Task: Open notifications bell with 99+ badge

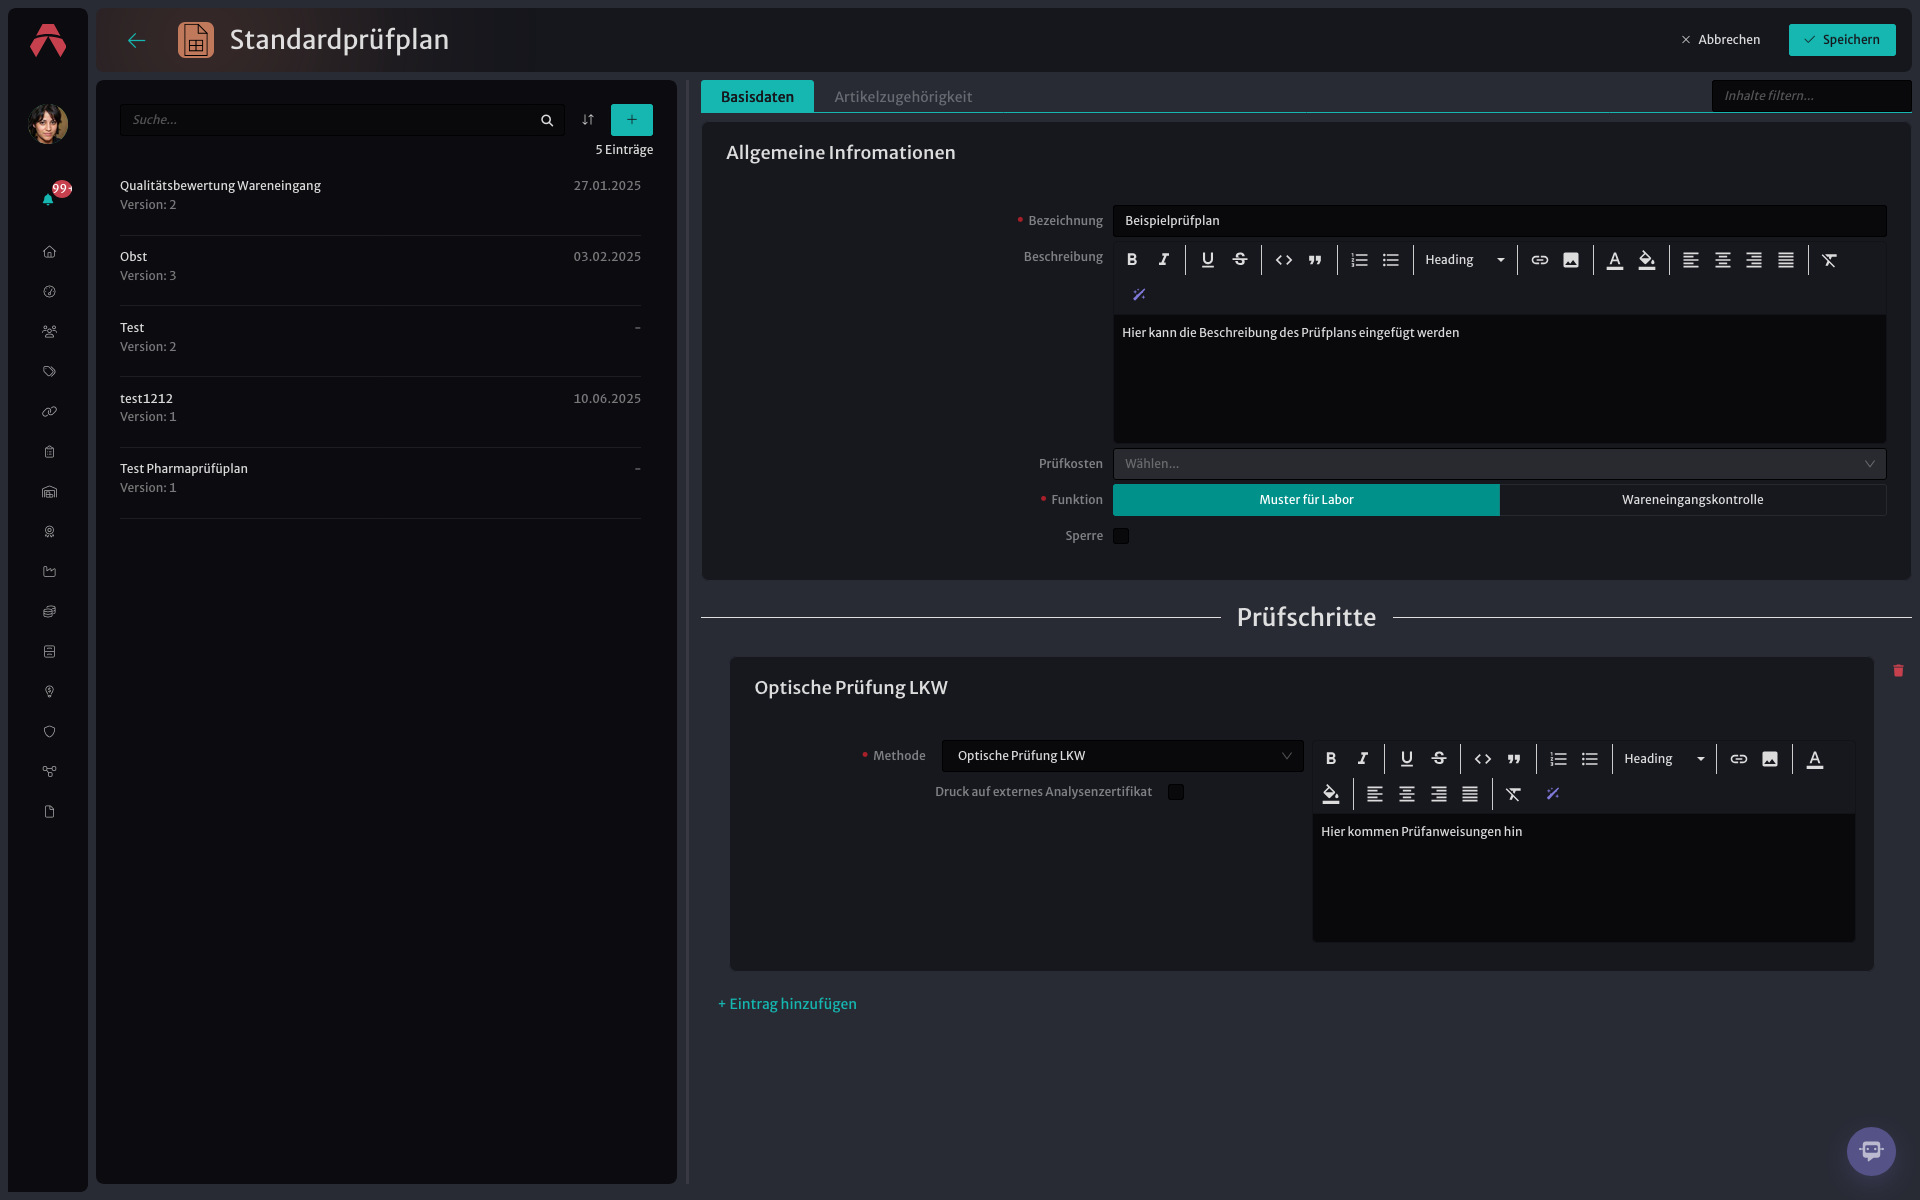Action: pyautogui.click(x=49, y=198)
